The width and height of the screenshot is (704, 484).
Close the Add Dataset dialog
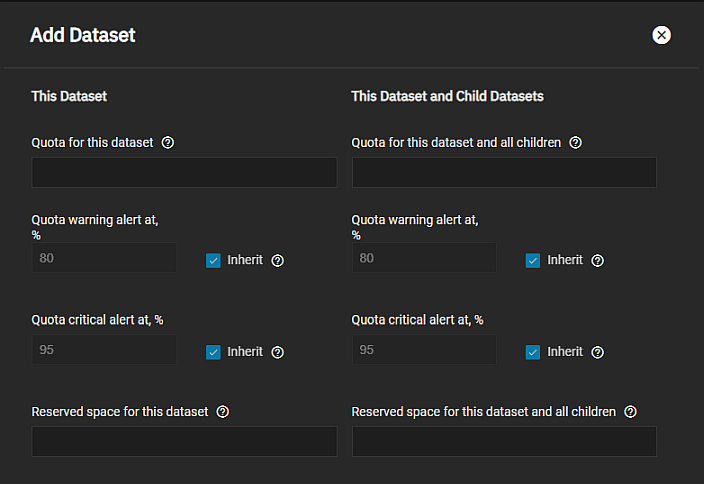(x=661, y=35)
